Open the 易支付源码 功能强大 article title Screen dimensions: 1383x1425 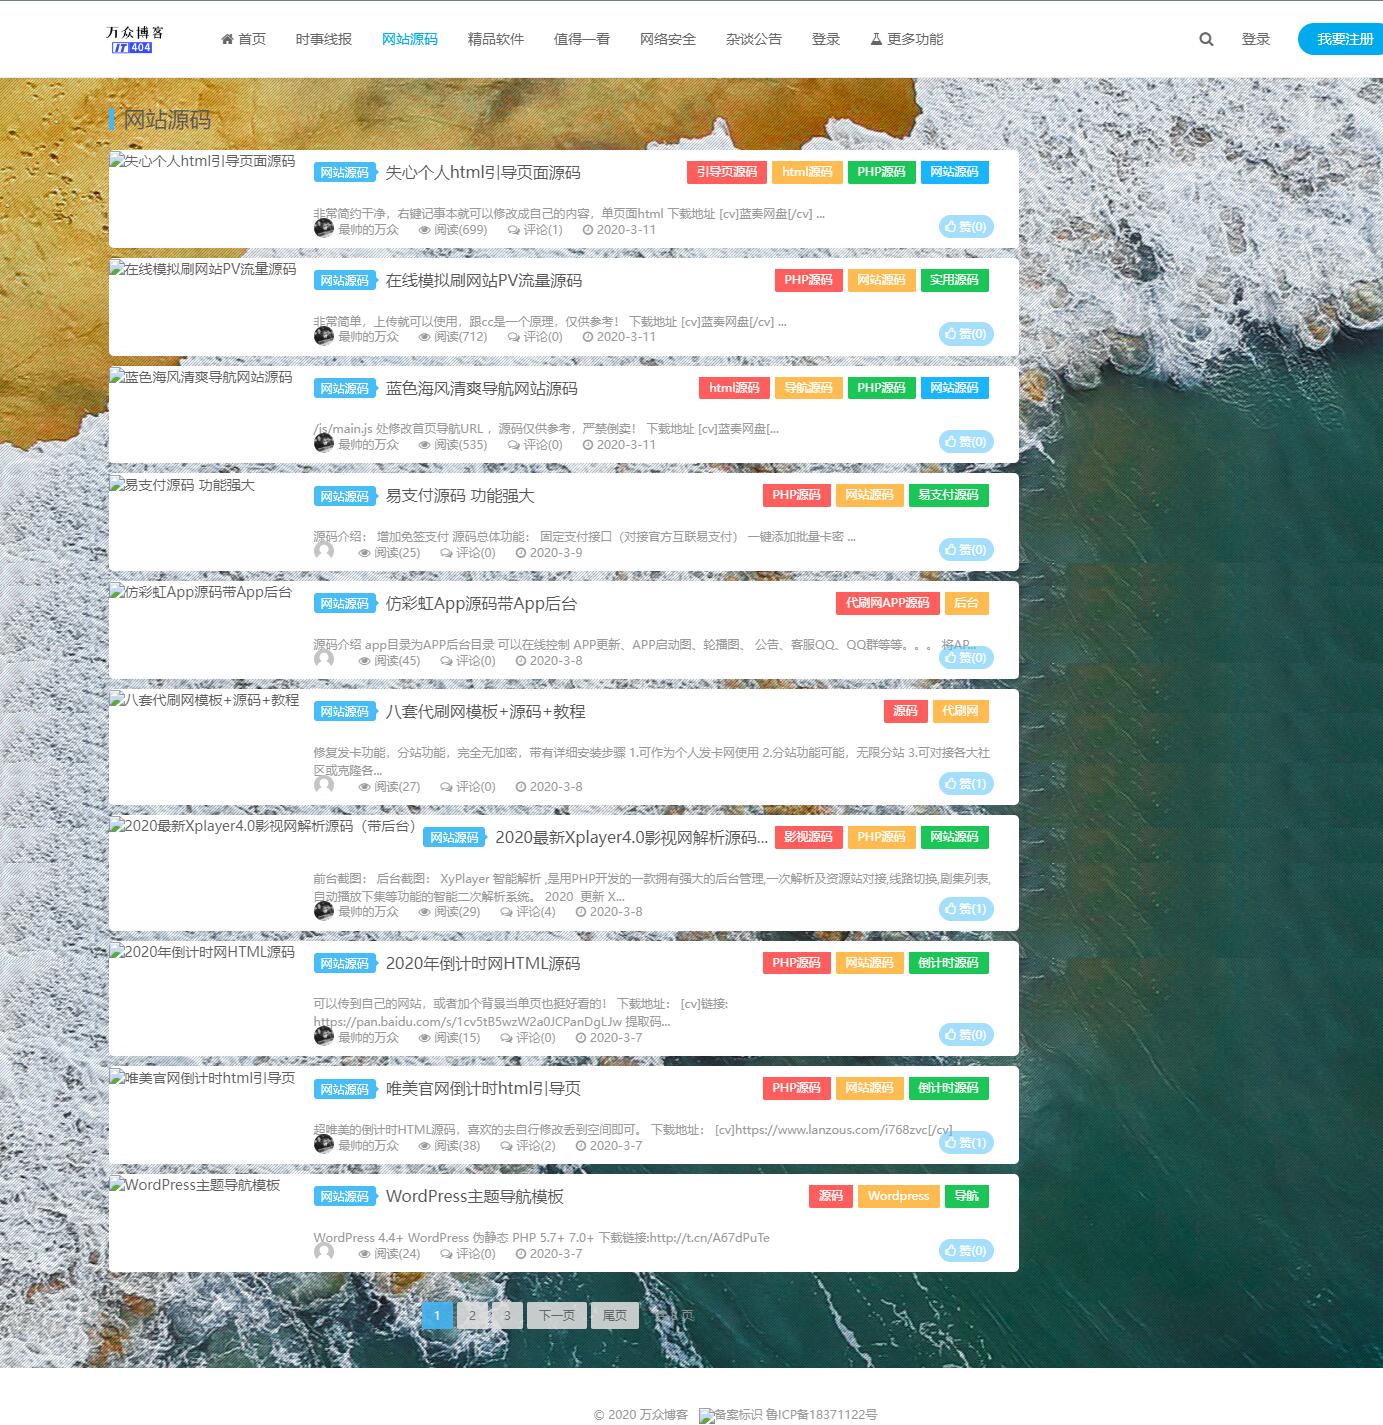(x=460, y=496)
